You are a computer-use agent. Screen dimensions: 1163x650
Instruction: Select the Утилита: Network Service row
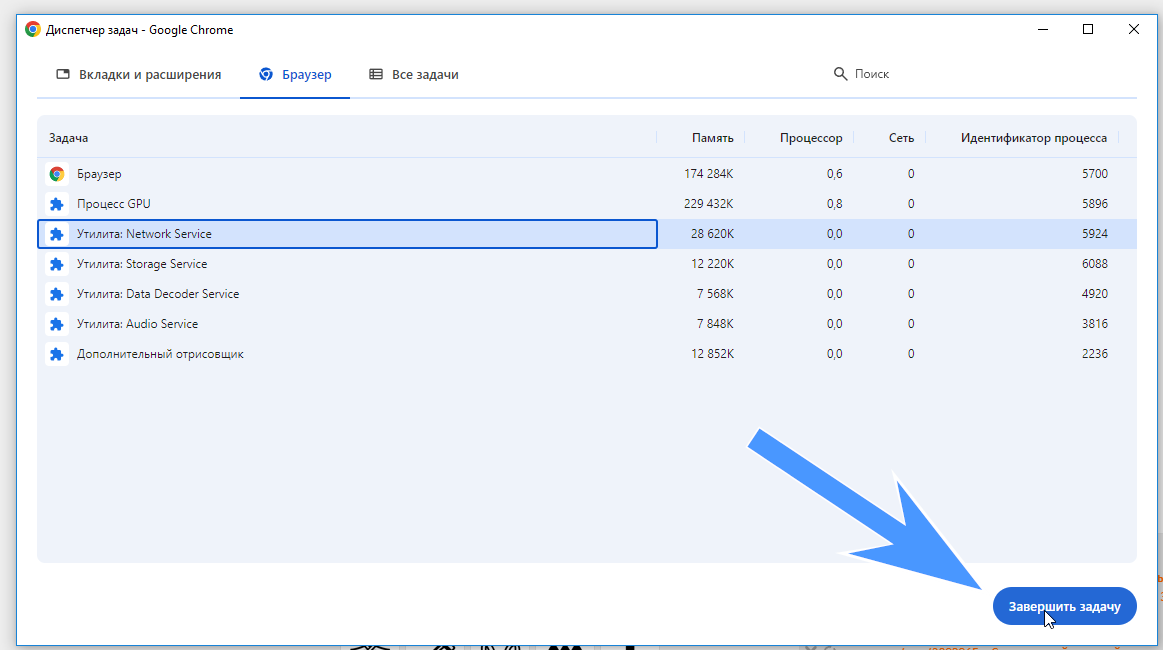pyautogui.click(x=587, y=234)
